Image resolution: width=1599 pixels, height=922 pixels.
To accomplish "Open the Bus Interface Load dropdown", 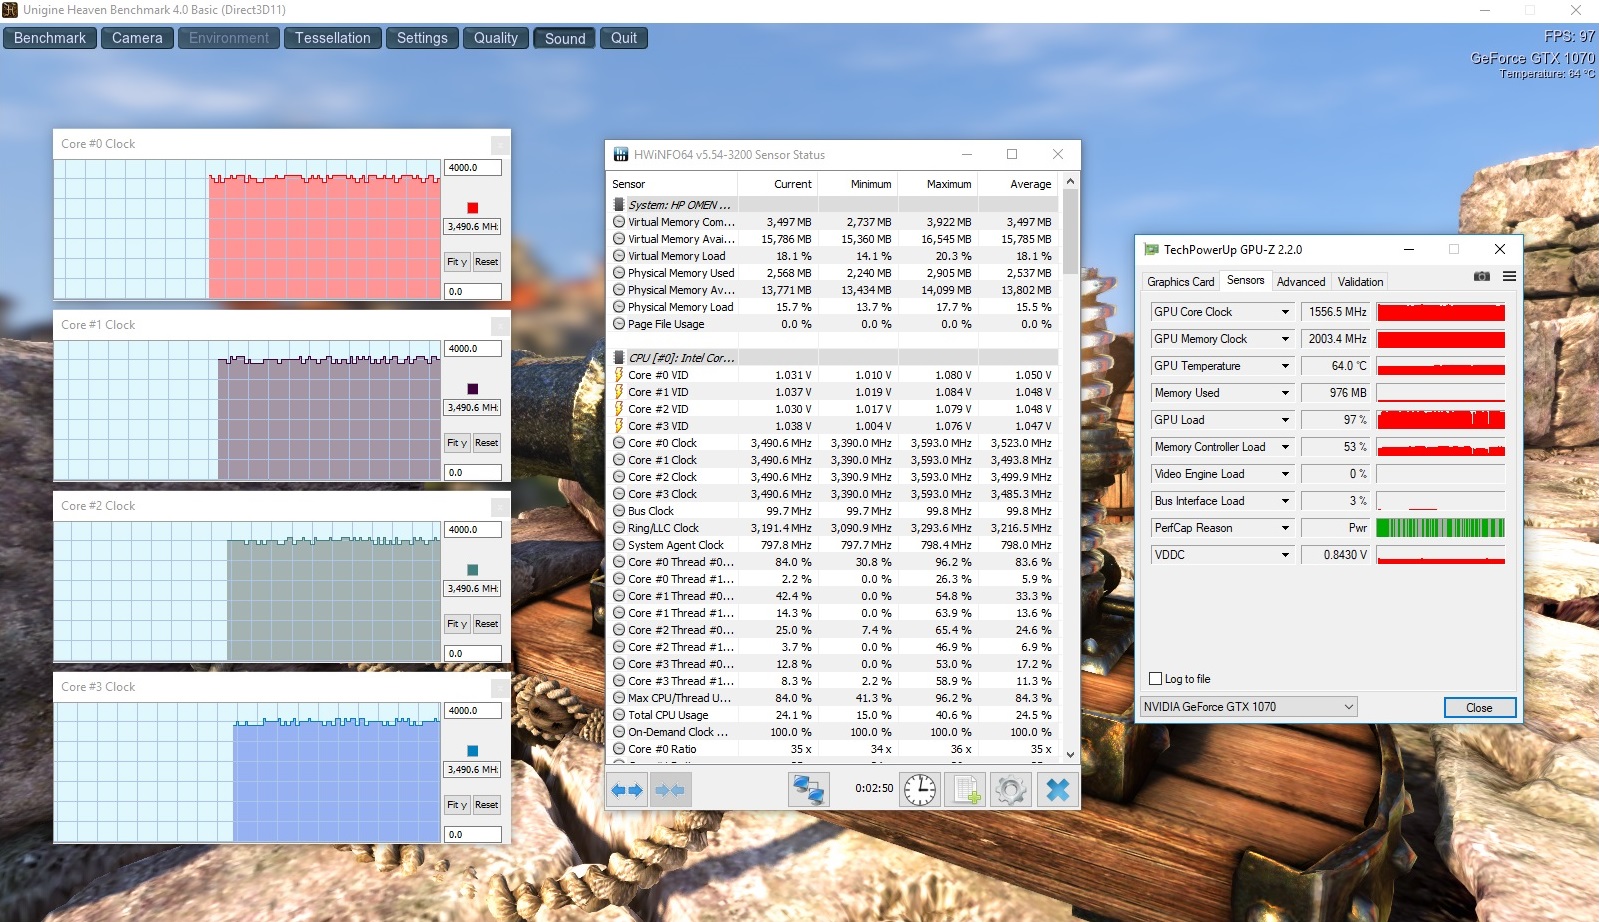I will click(x=1285, y=501).
